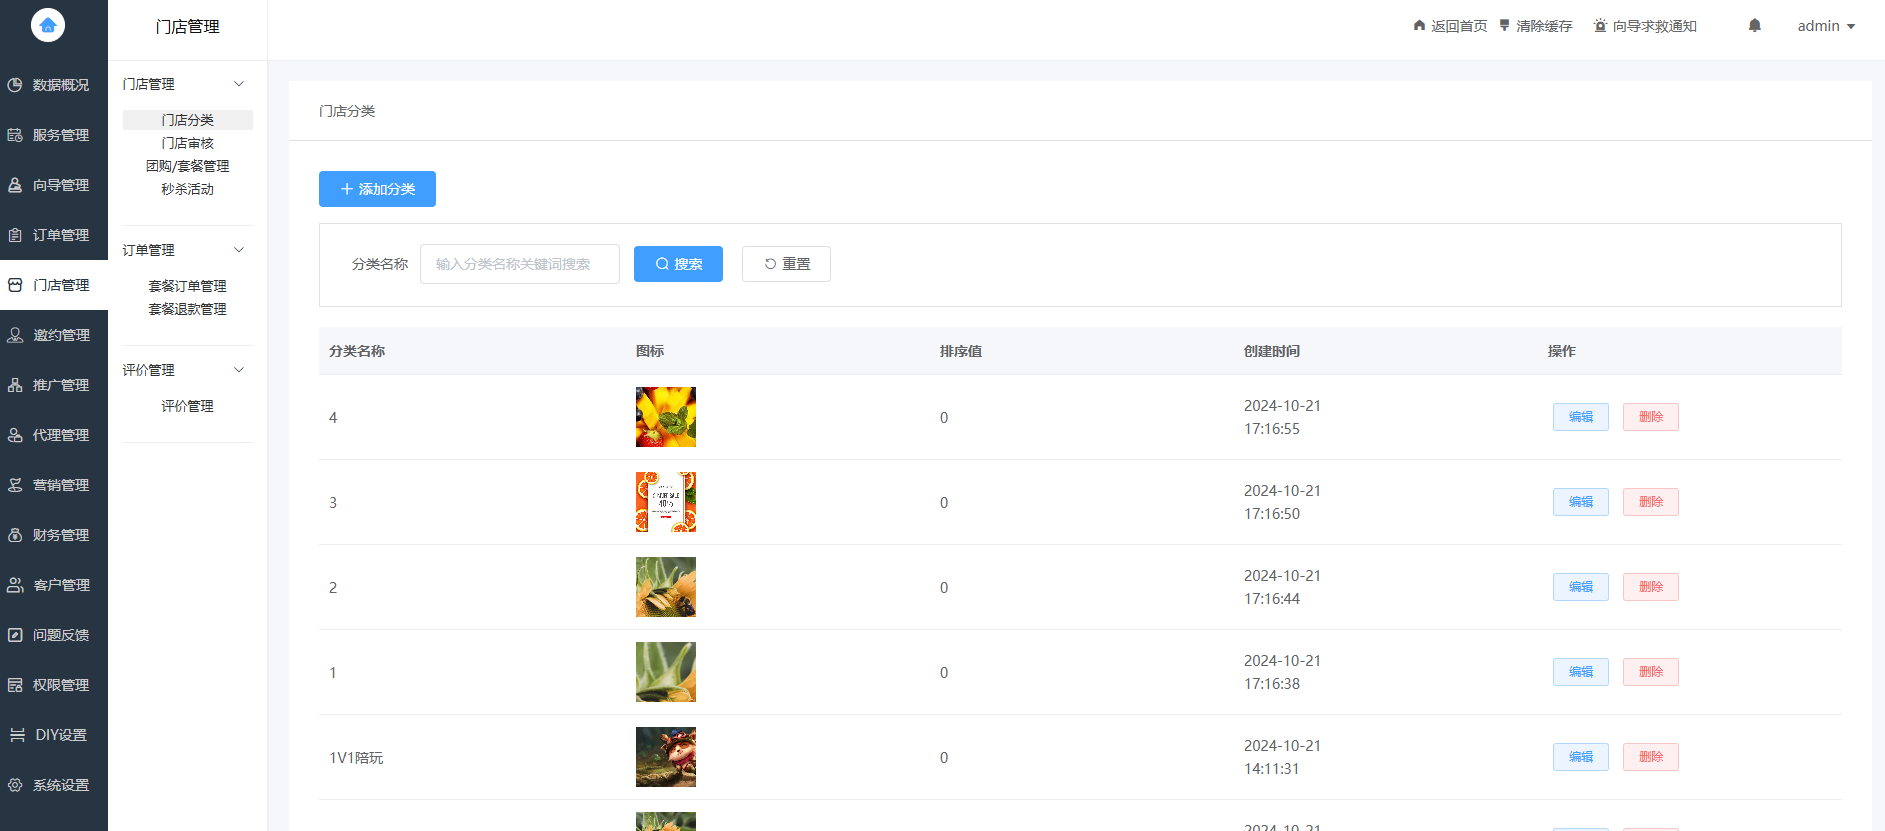The width and height of the screenshot is (1885, 831).
Task: Choose 秒杀活动 from the submenu
Action: 187,189
